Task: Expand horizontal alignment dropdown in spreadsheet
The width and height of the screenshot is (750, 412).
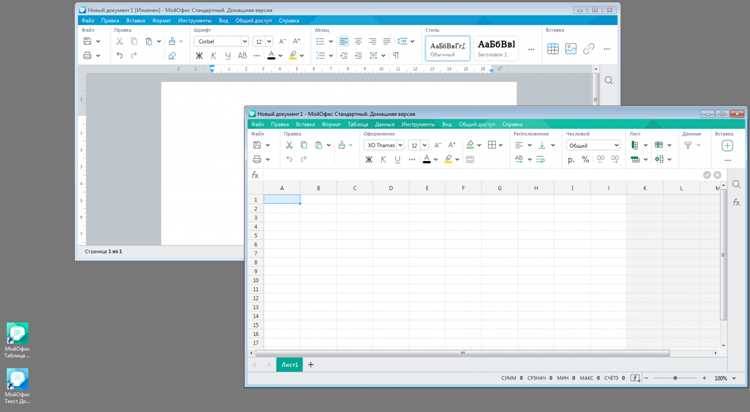Action: [x=529, y=145]
